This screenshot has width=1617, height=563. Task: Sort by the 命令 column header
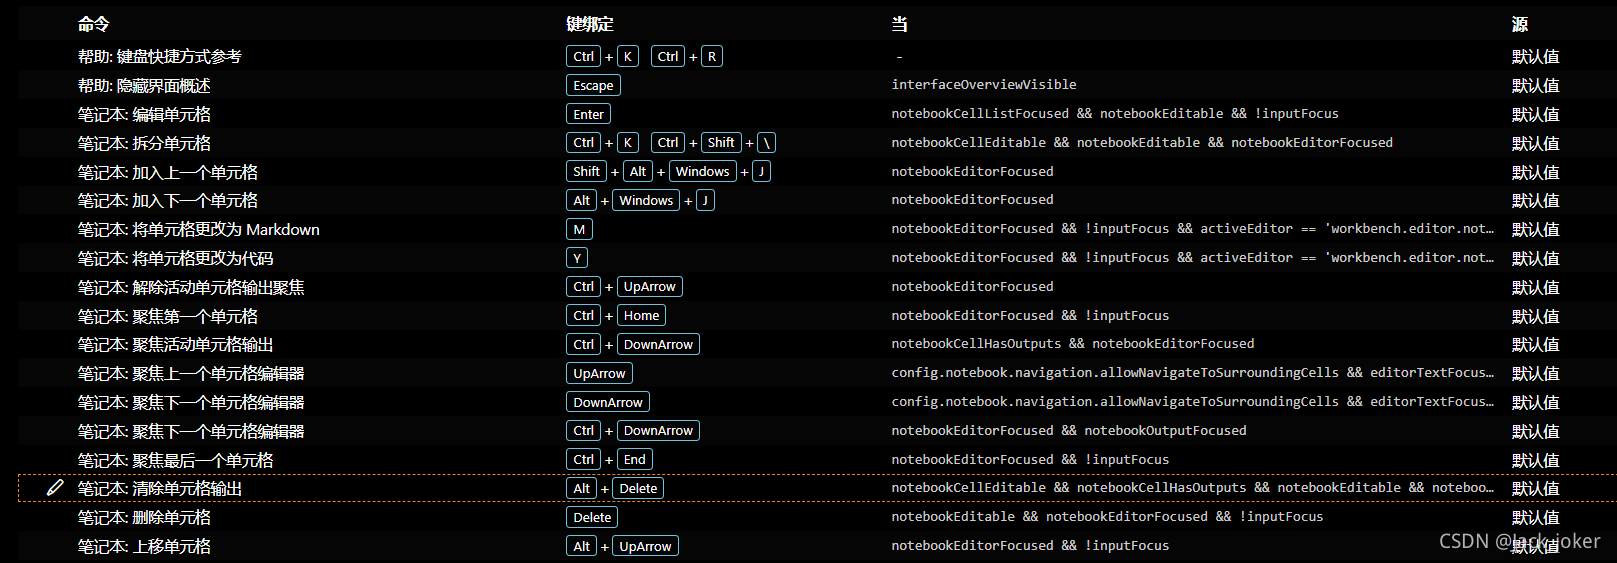pos(94,24)
